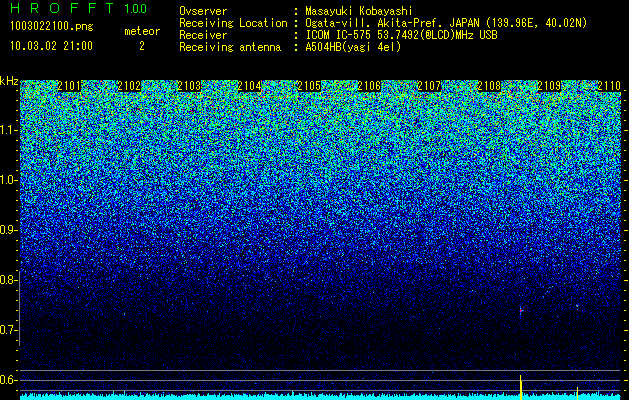Click the kHz axis unit label

[9, 81]
